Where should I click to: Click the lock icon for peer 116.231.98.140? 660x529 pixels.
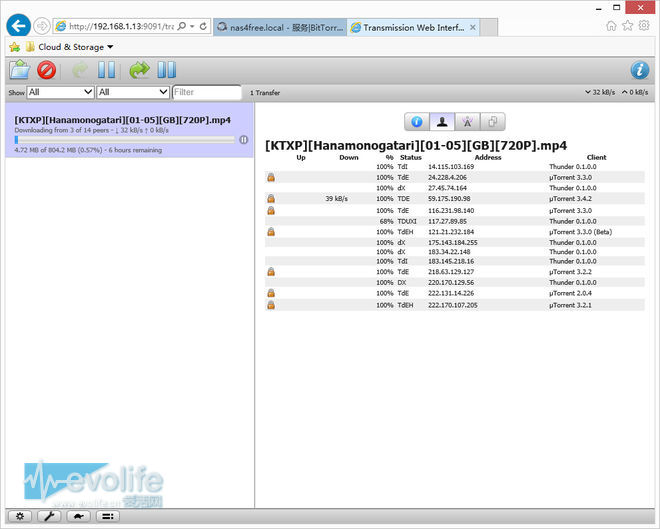[271, 210]
